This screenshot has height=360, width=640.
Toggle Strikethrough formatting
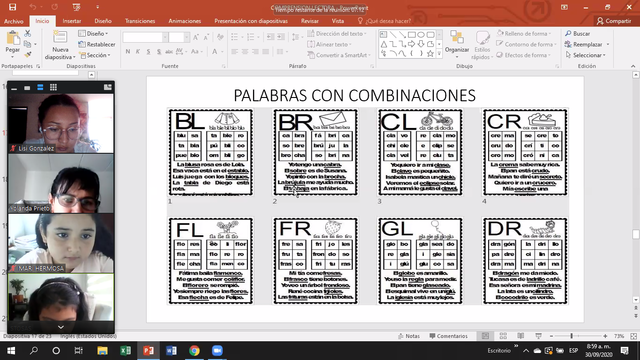(169, 51)
